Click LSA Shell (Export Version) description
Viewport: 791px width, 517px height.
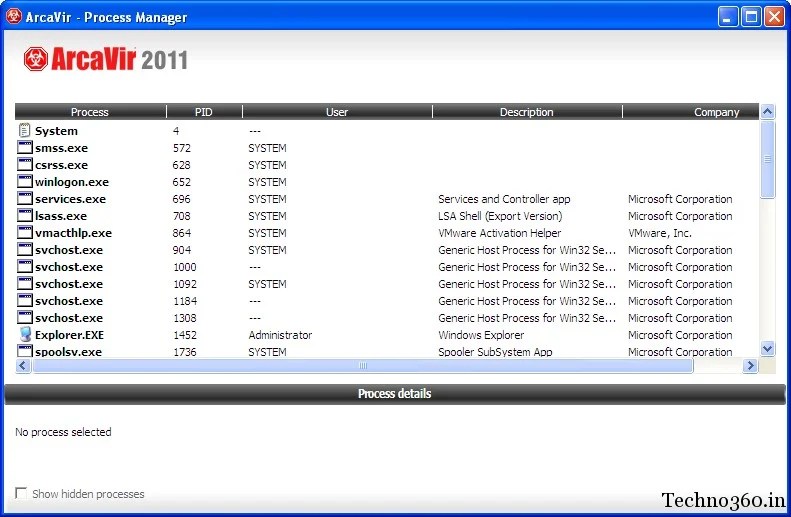point(500,216)
